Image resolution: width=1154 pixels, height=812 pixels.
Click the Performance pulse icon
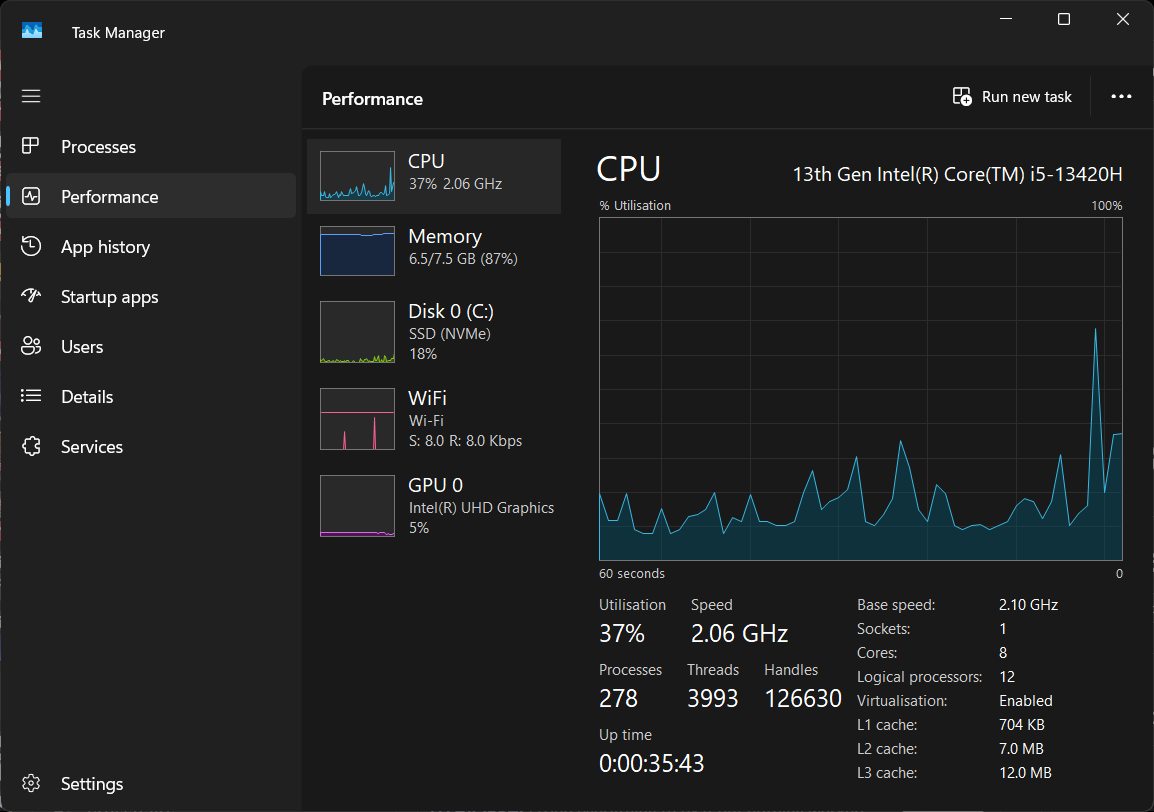coord(31,196)
